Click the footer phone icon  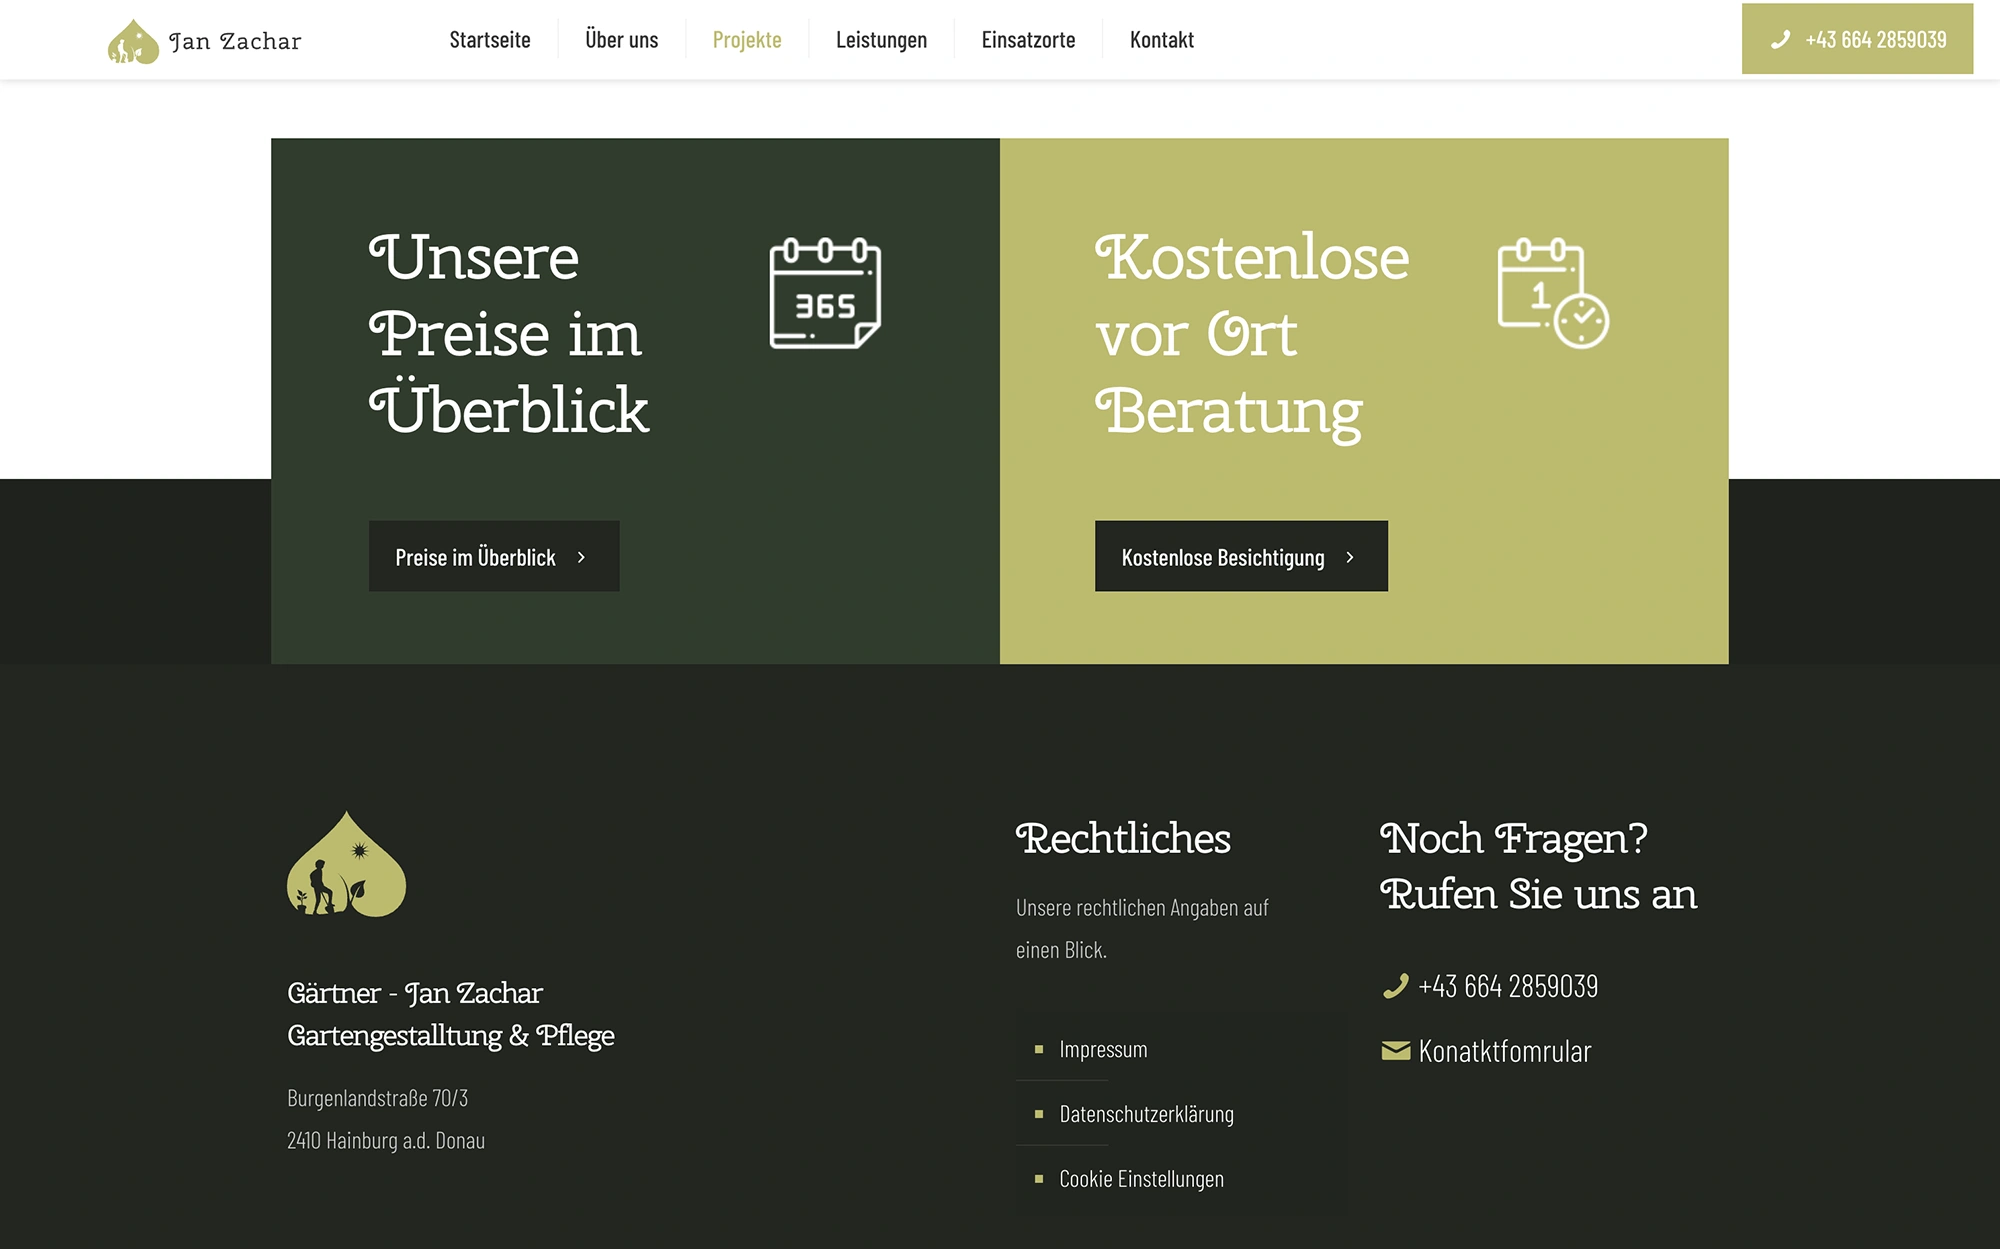tap(1395, 986)
